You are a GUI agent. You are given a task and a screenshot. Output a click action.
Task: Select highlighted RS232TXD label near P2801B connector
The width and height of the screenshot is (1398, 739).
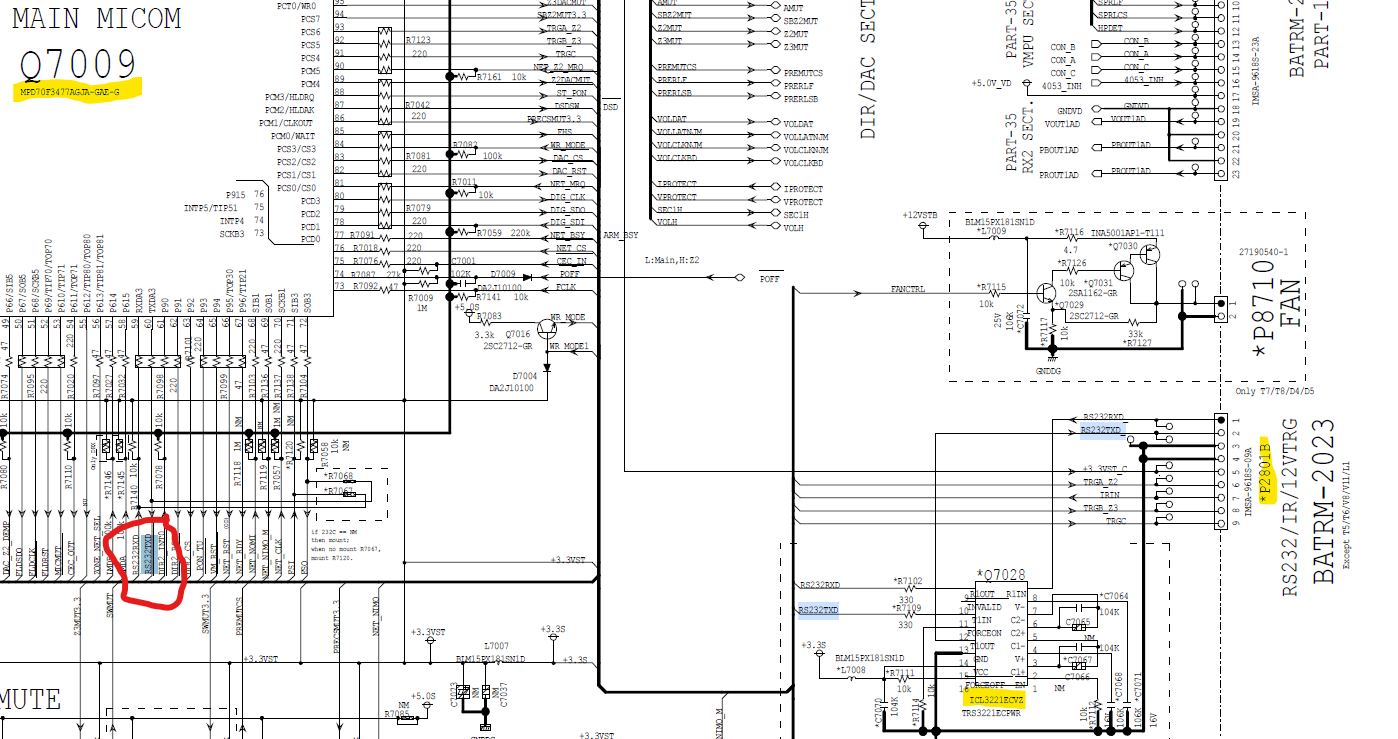(x=1102, y=430)
